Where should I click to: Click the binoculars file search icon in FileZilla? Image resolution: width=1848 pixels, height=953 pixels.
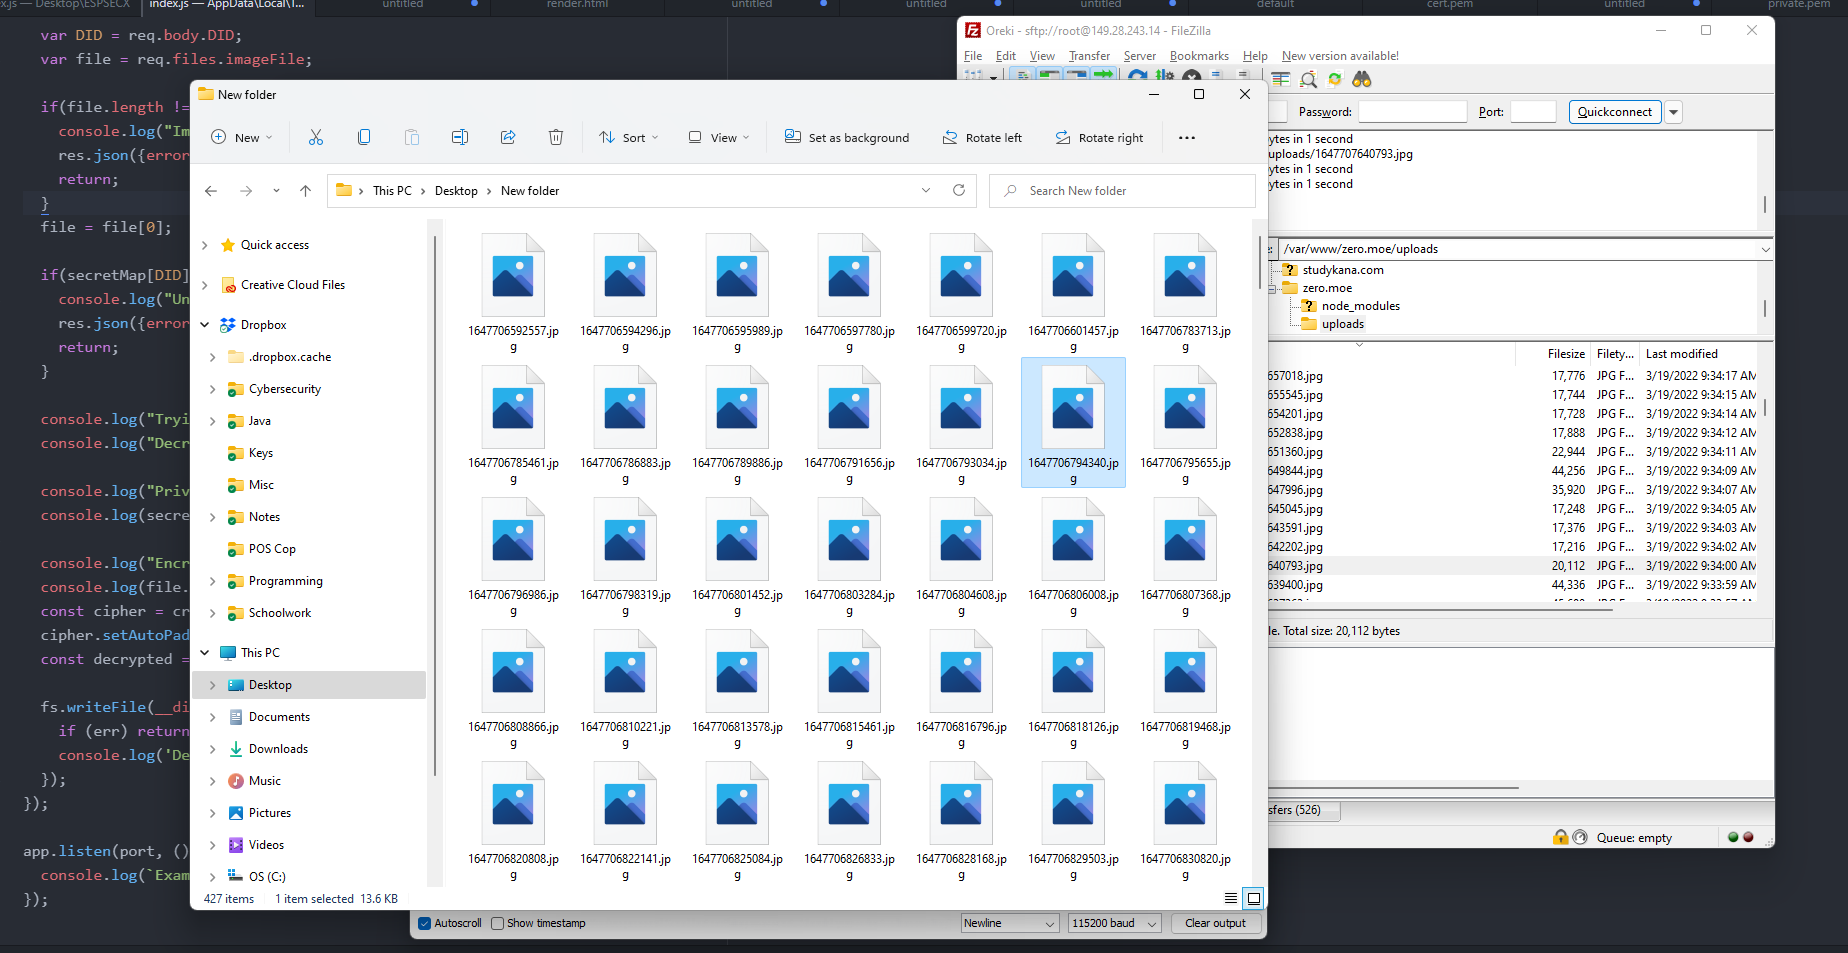point(1362,79)
